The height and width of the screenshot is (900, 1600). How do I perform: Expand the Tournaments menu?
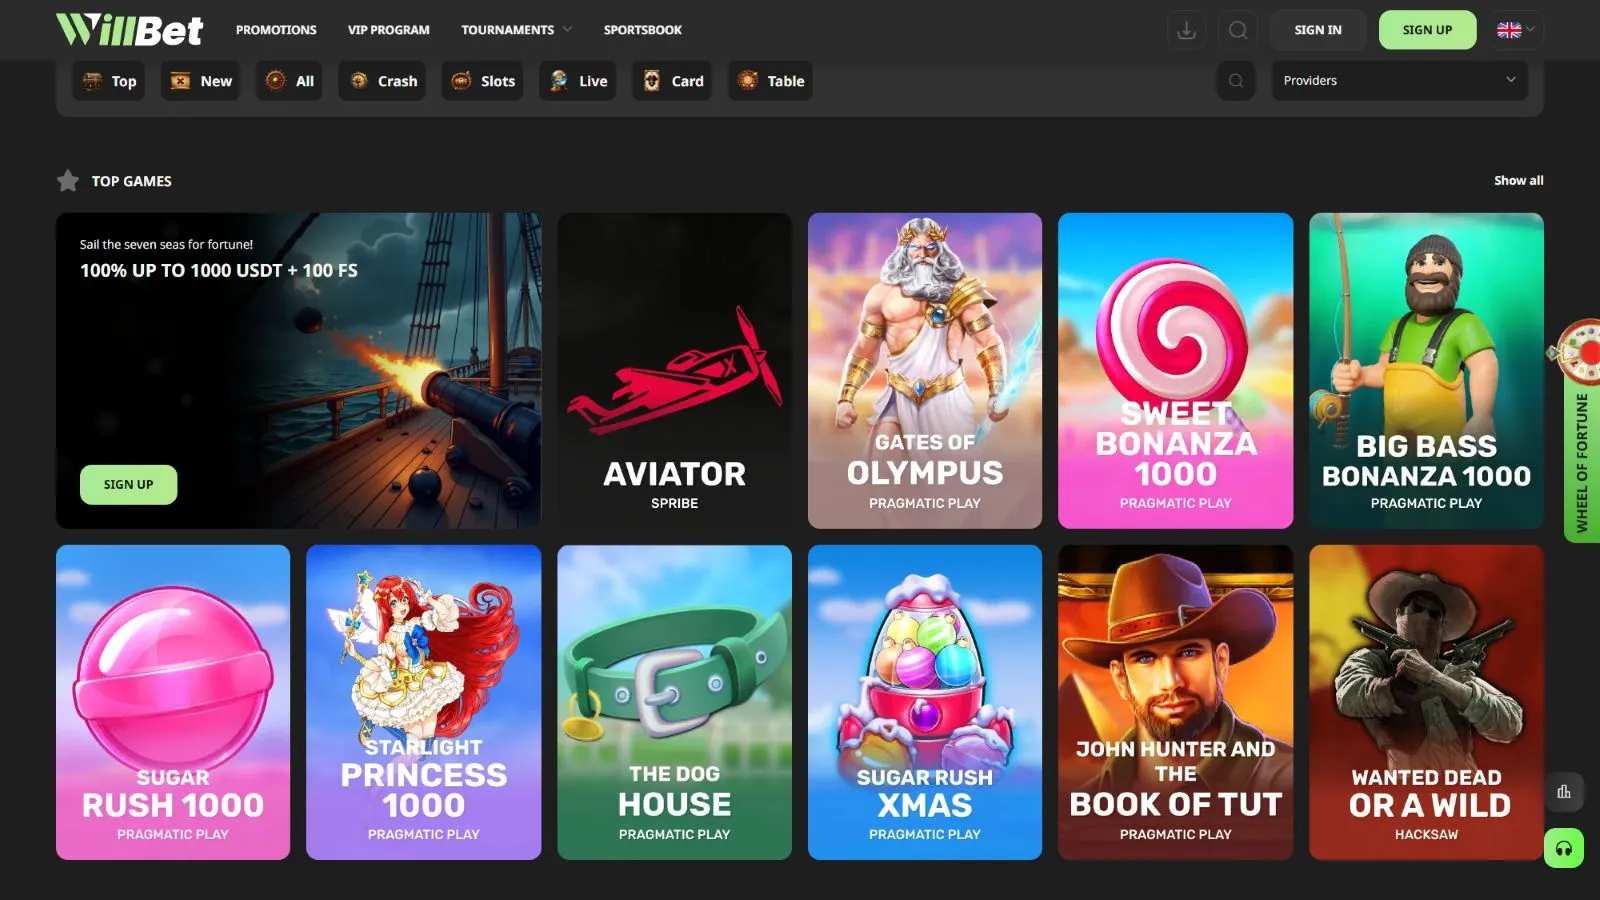pos(516,30)
